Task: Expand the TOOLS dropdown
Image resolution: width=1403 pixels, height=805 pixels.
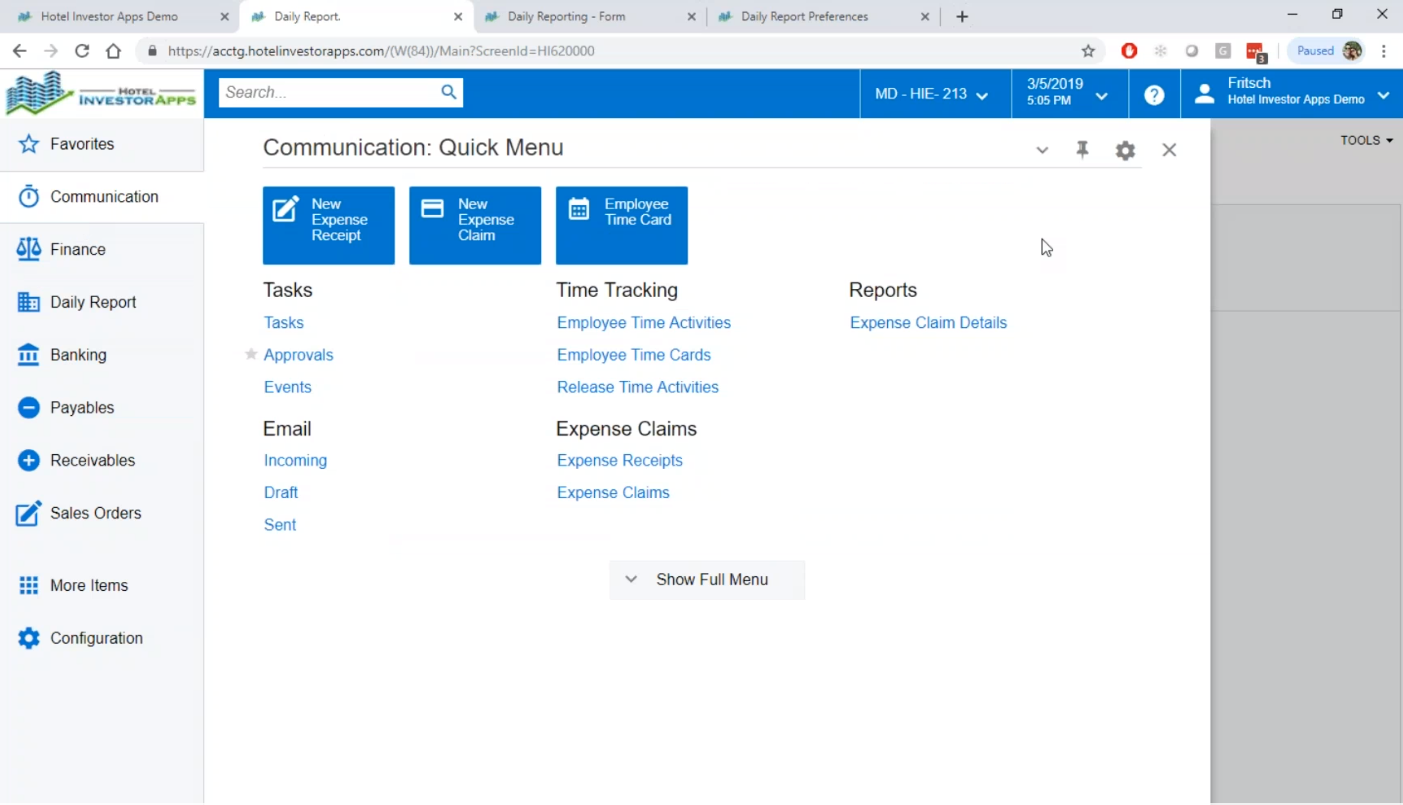Action: [x=1366, y=141]
